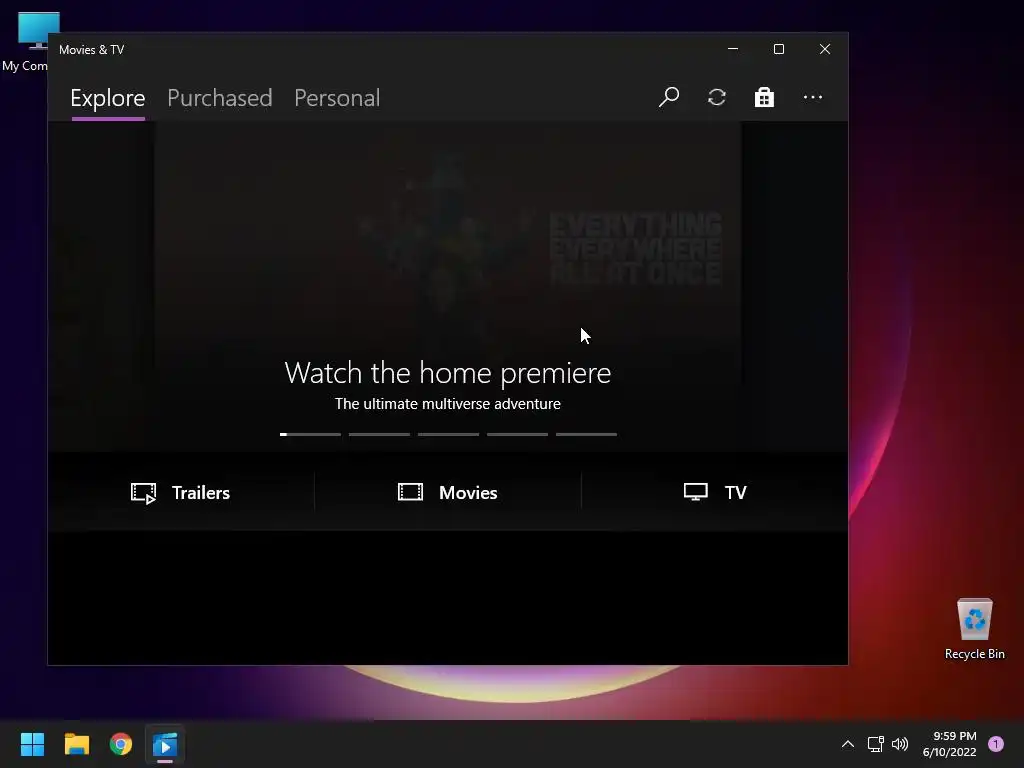Screen dimensions: 1024x768
Task: Close the Movies & TV window
Action: 825,49
